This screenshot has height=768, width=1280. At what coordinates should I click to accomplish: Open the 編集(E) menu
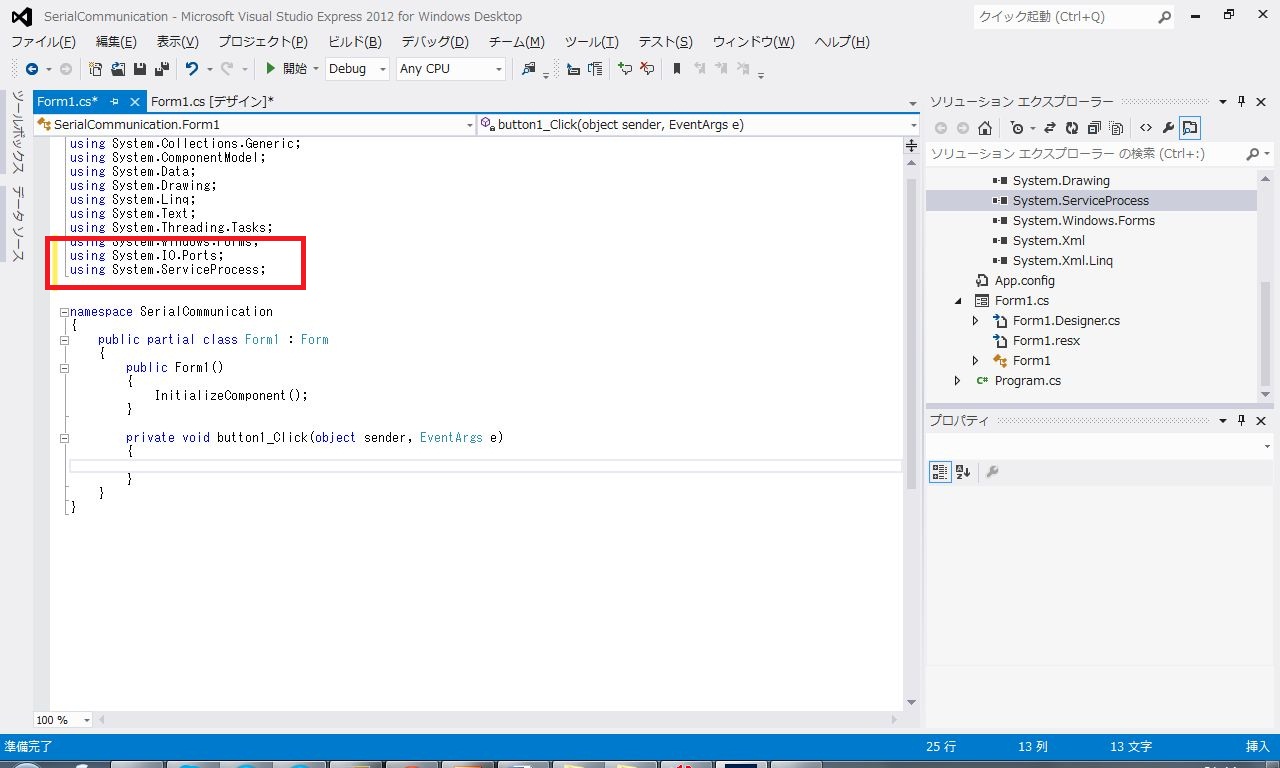pos(116,42)
